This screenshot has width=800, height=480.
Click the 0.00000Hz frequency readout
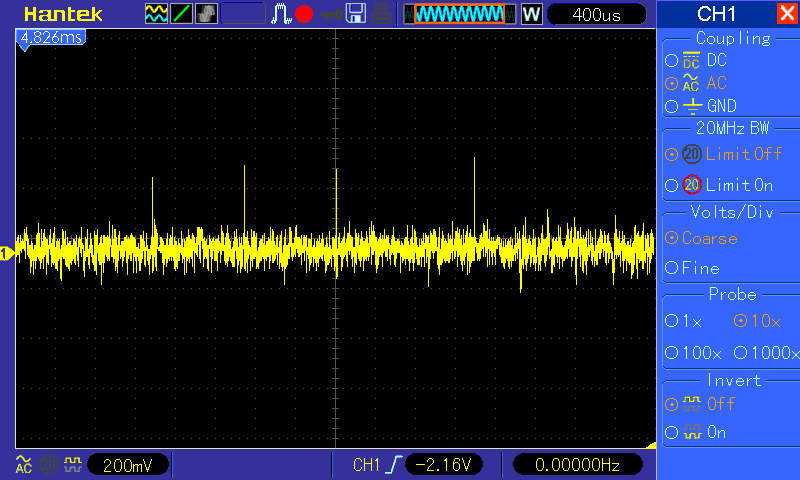(x=577, y=465)
